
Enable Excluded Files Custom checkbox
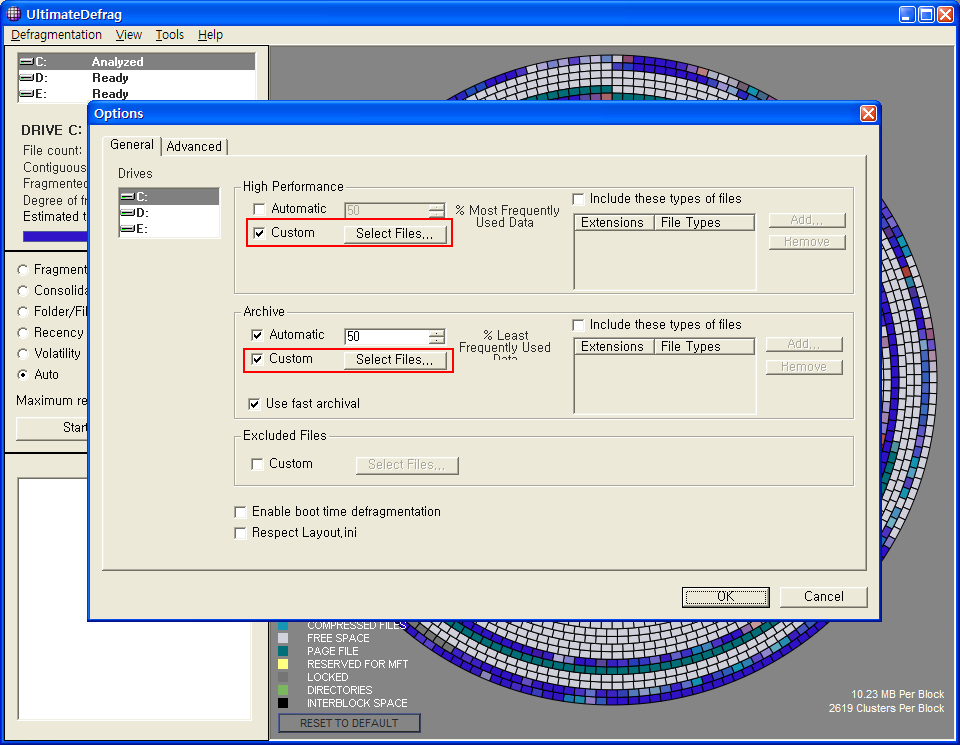pyautogui.click(x=257, y=464)
